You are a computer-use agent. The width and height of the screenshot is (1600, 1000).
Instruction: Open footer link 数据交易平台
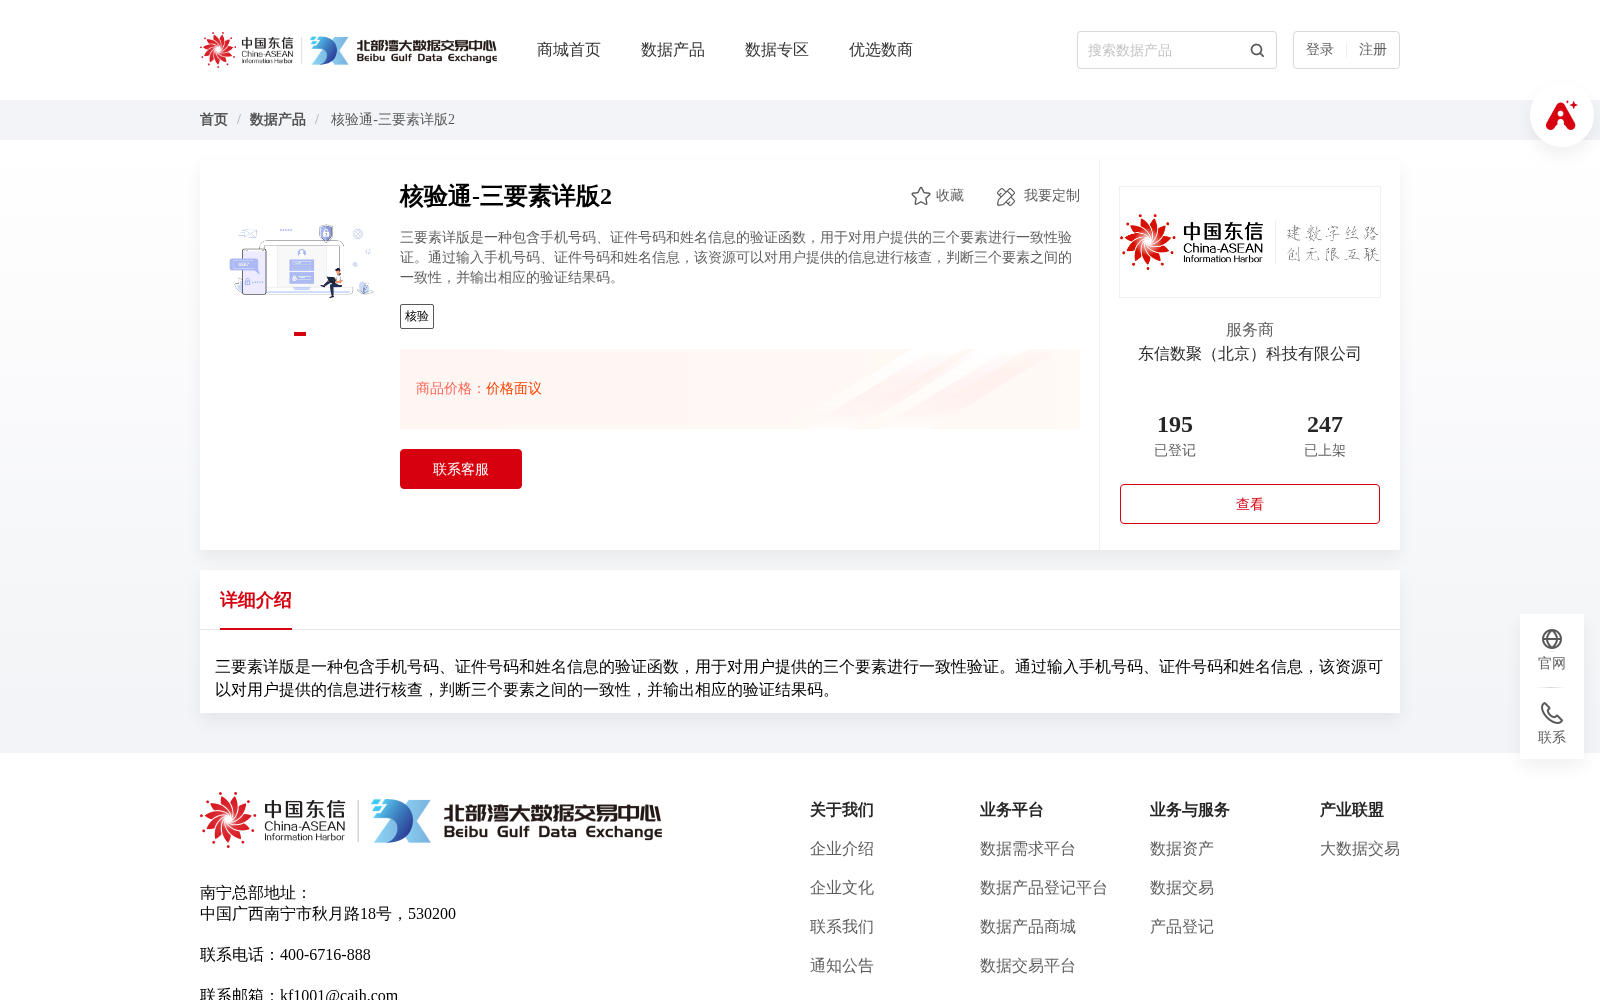[x=1028, y=966]
